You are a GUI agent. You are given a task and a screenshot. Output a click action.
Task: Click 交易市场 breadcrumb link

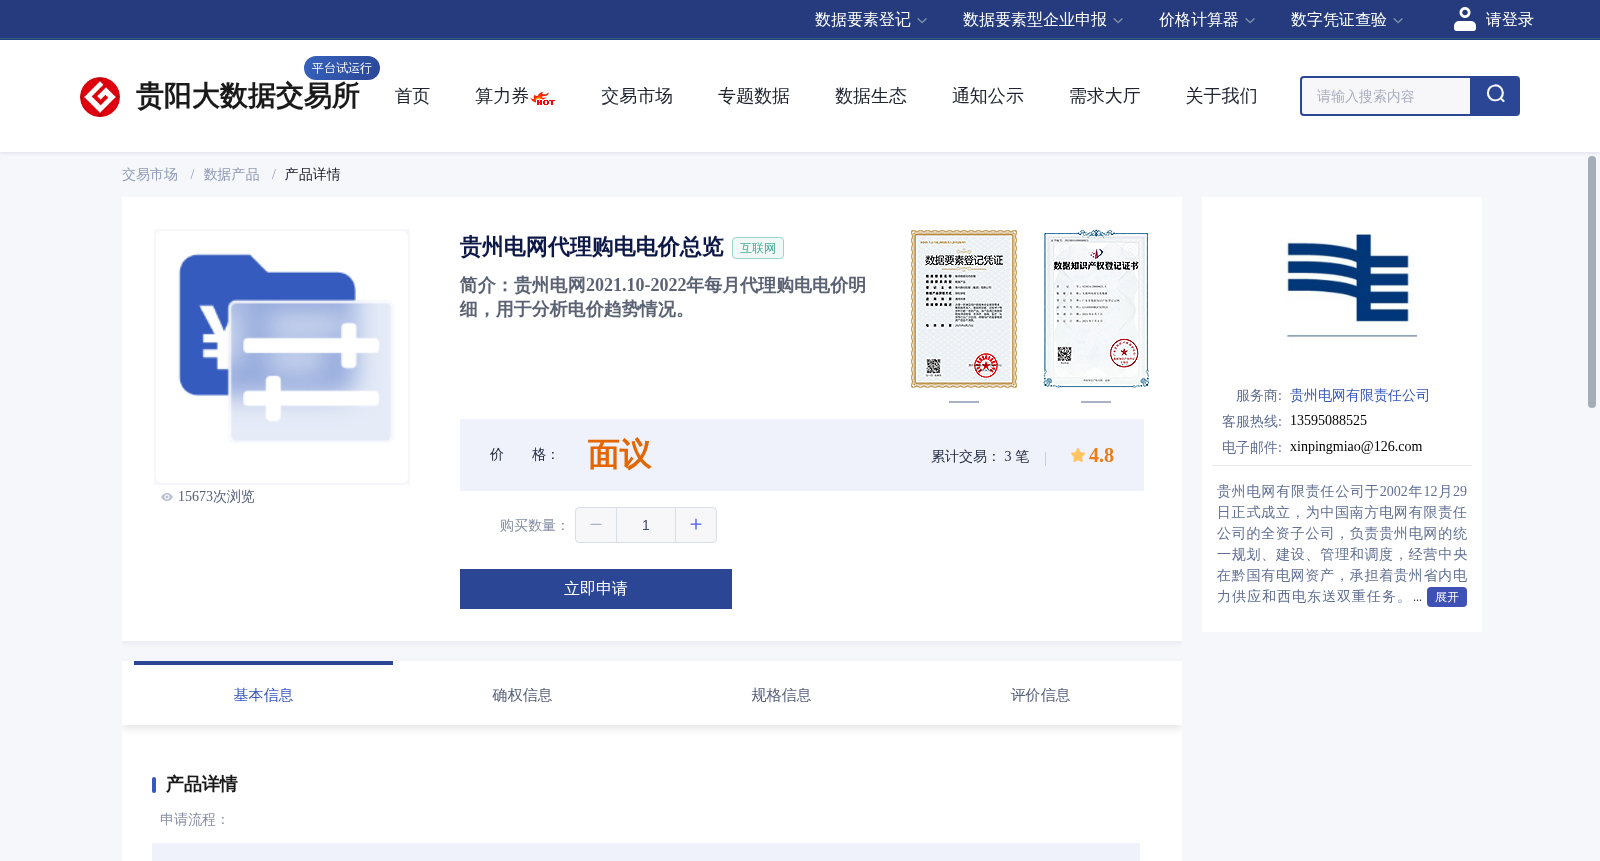click(150, 175)
